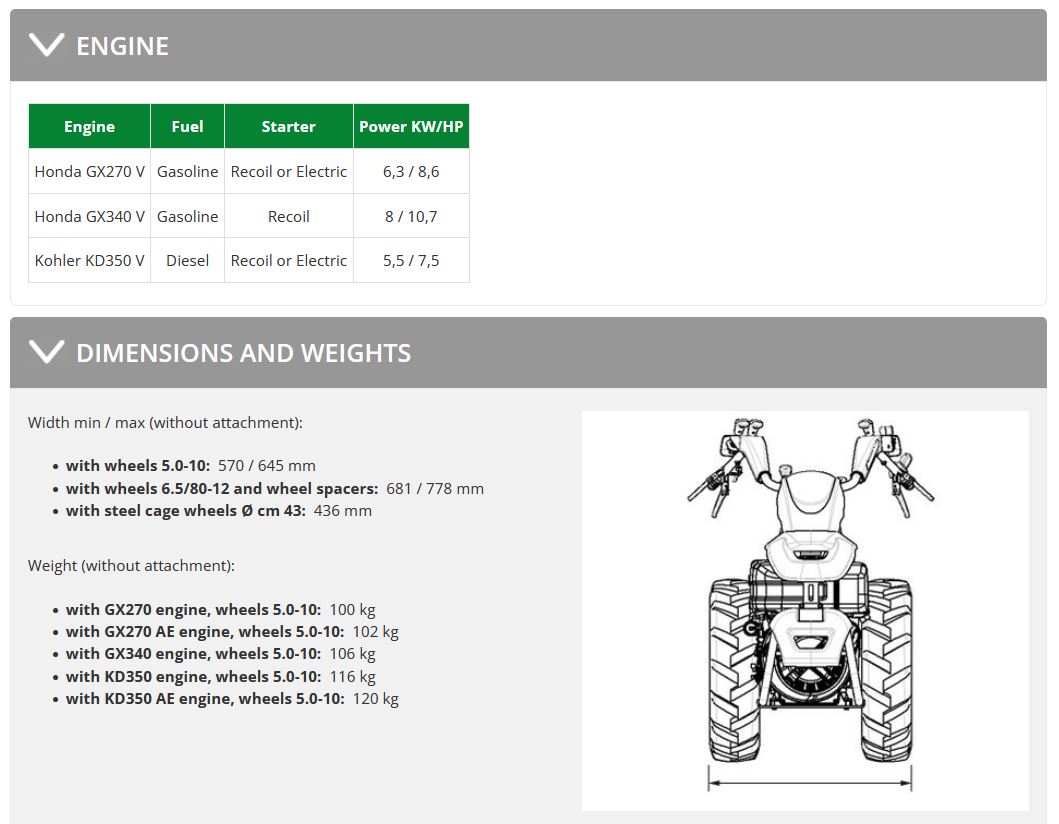This screenshot has width=1059, height=824.
Task: Click the Engine column header
Action: tap(89, 127)
